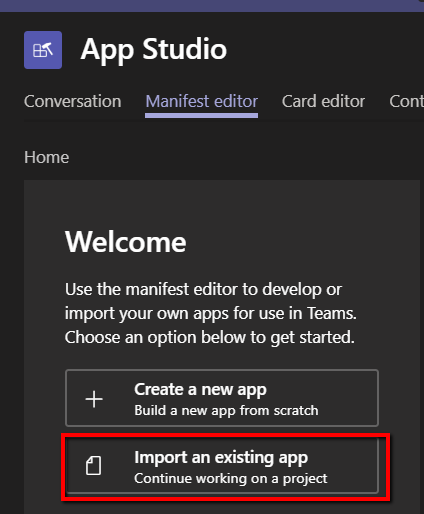Click the plus icon for new app

coord(94,399)
